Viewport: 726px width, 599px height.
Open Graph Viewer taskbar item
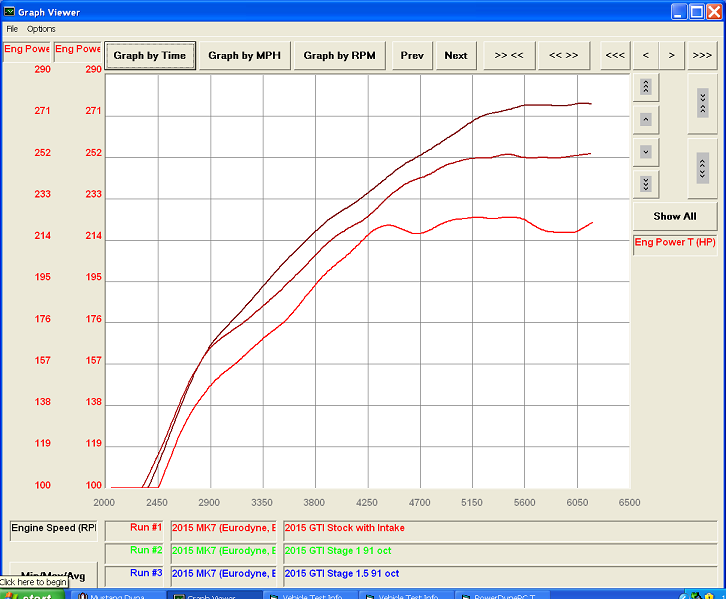[x=215, y=595]
